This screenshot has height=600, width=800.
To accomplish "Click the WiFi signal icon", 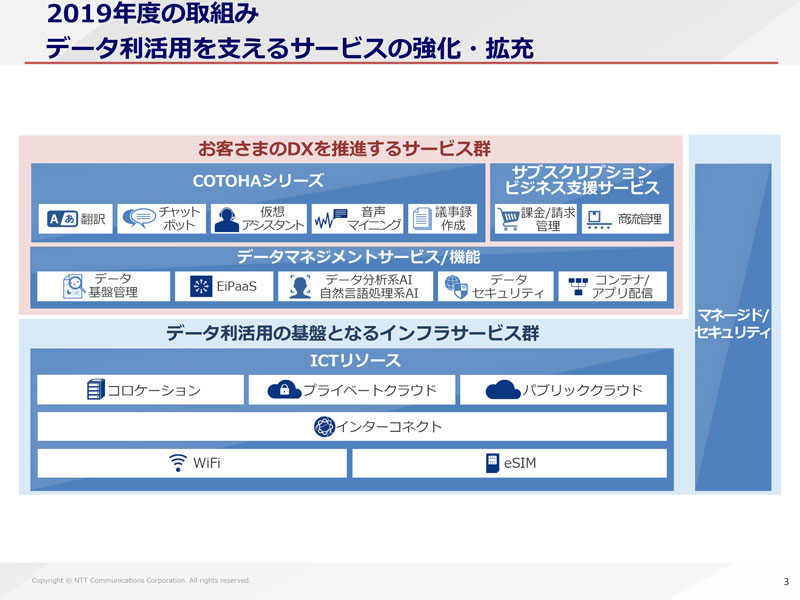I will [178, 463].
